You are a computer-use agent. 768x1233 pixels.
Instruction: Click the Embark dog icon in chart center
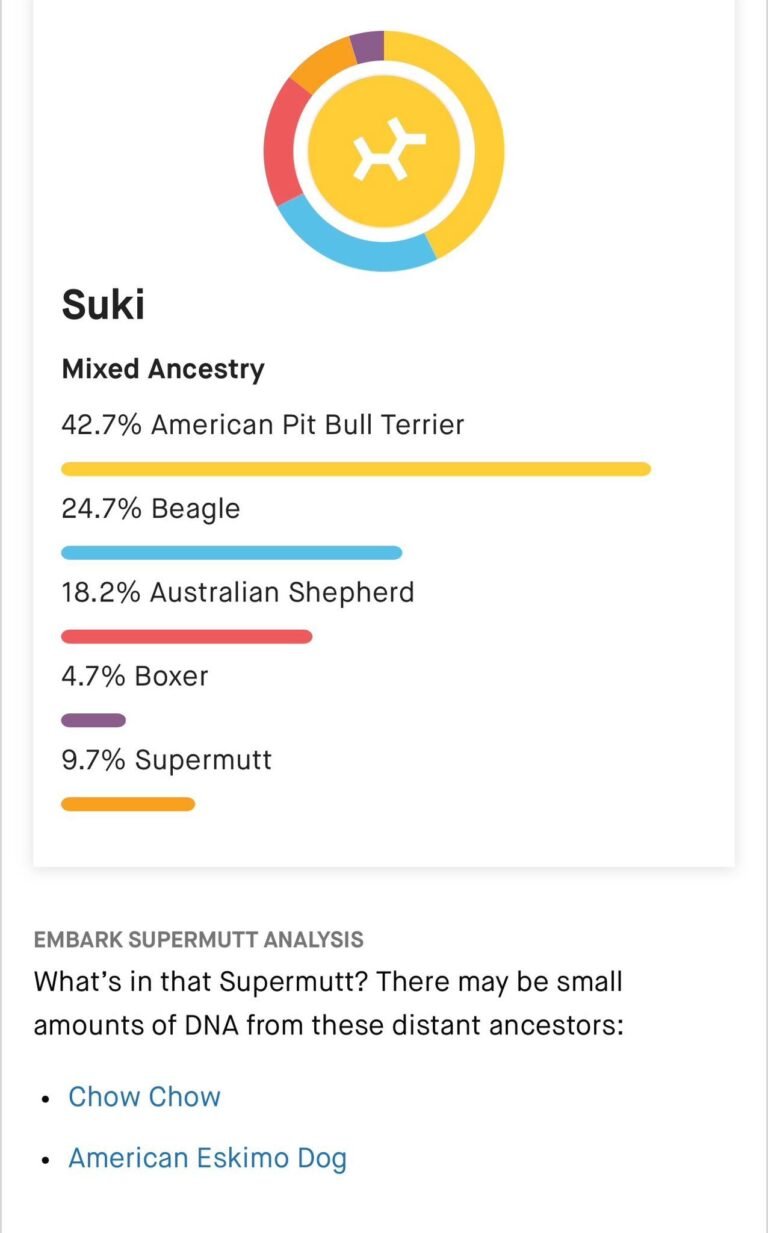pyautogui.click(x=384, y=152)
